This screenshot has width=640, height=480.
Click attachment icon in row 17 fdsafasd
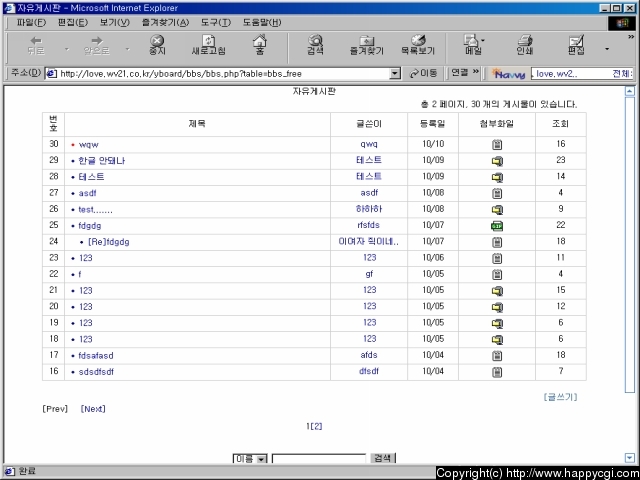click(x=497, y=356)
